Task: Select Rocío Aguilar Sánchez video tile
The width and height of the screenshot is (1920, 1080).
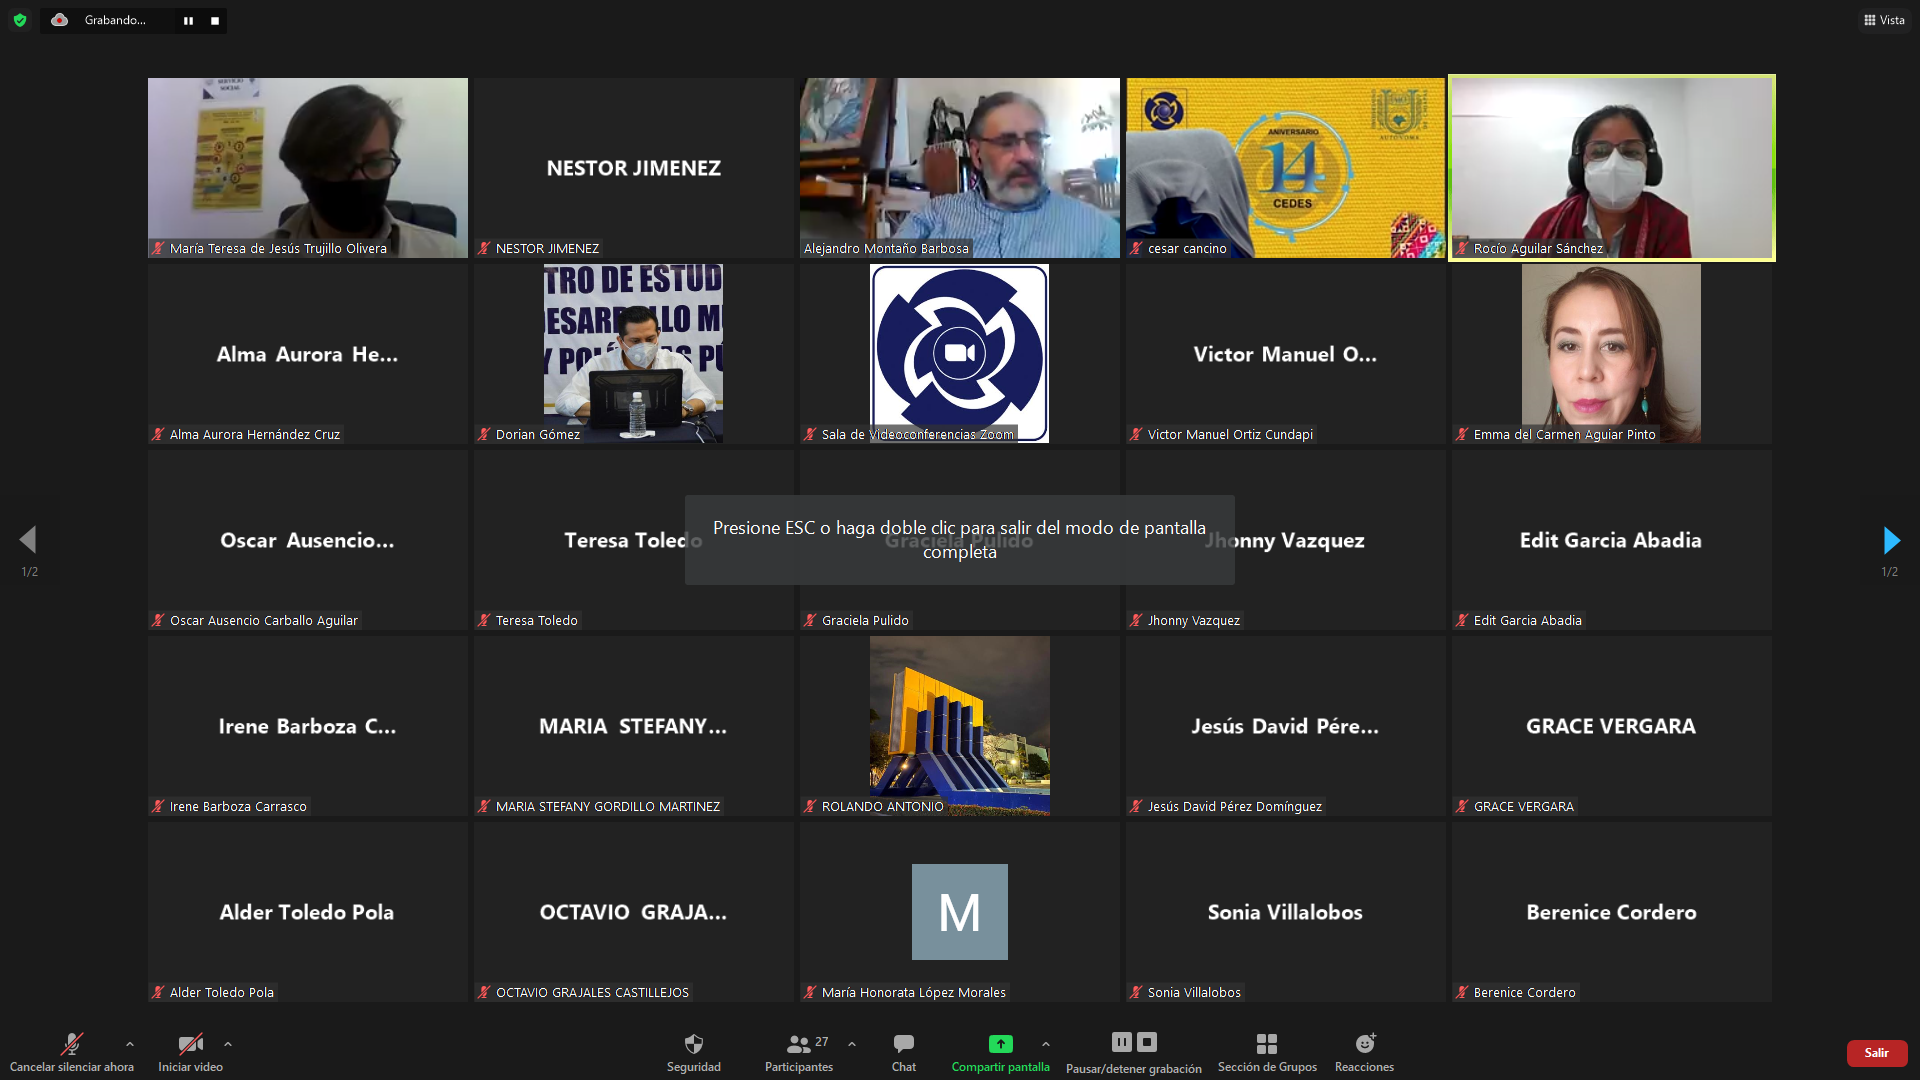Action: 1612,168
